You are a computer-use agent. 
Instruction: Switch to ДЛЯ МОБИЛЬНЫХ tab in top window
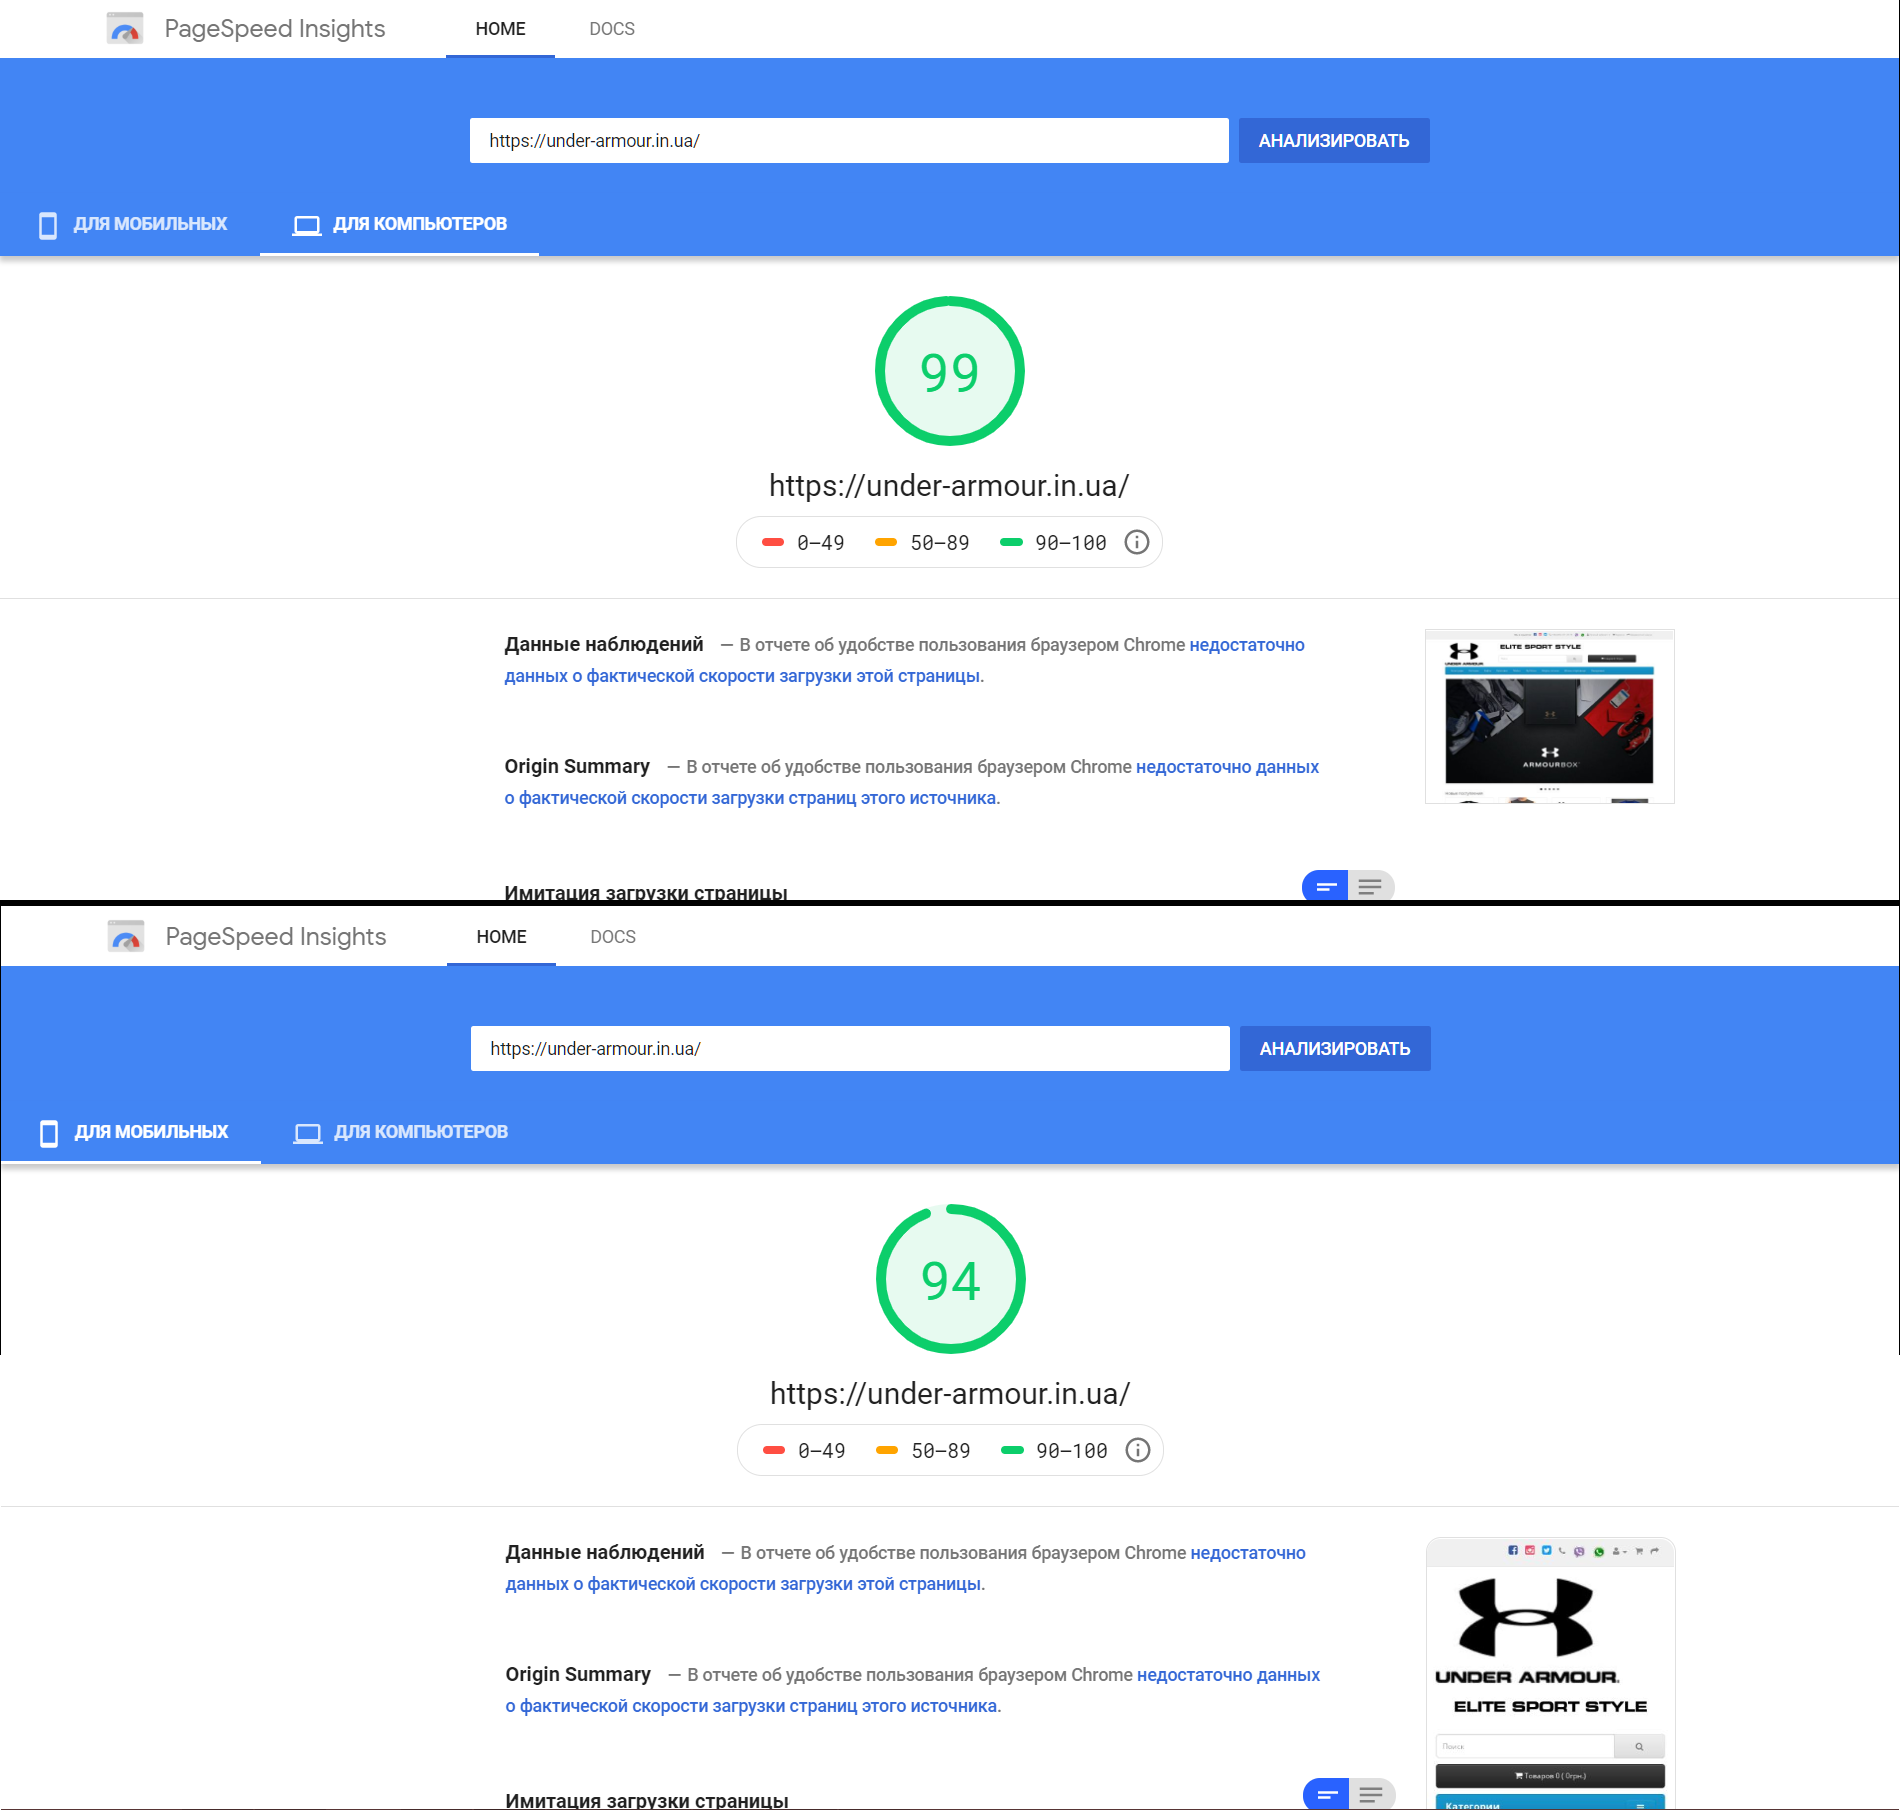(132, 224)
